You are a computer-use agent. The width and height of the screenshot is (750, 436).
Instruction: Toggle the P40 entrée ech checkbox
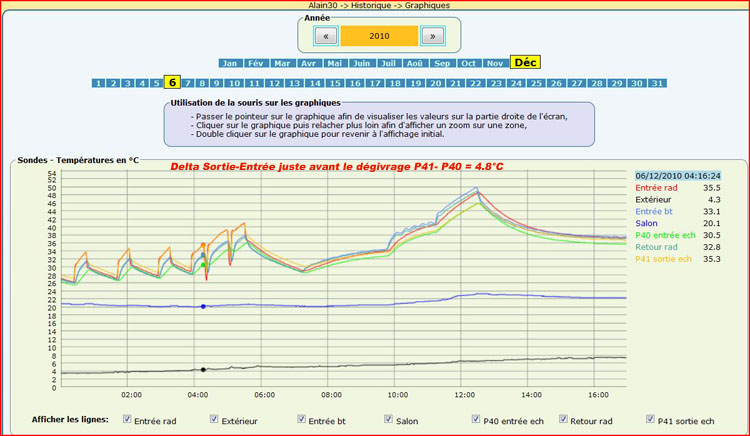(476, 420)
